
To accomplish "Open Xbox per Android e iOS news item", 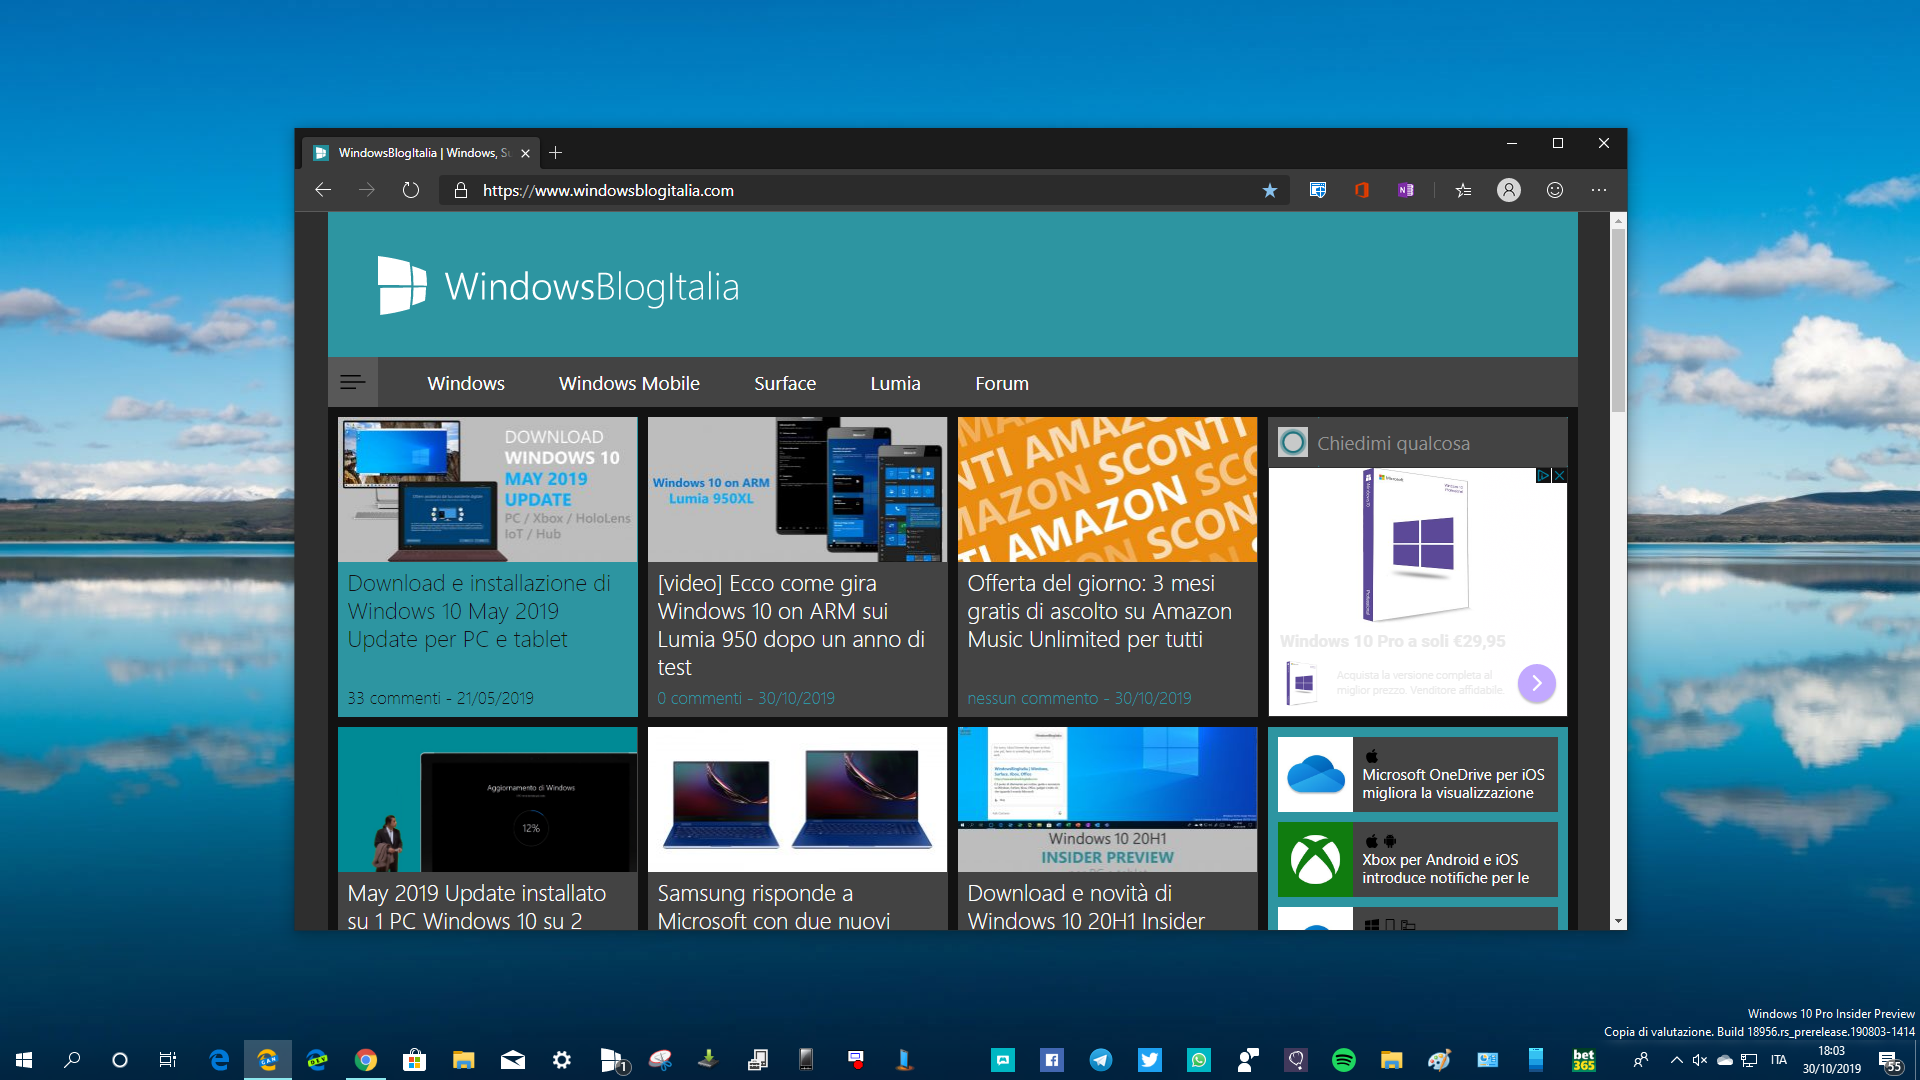I will [1417, 859].
